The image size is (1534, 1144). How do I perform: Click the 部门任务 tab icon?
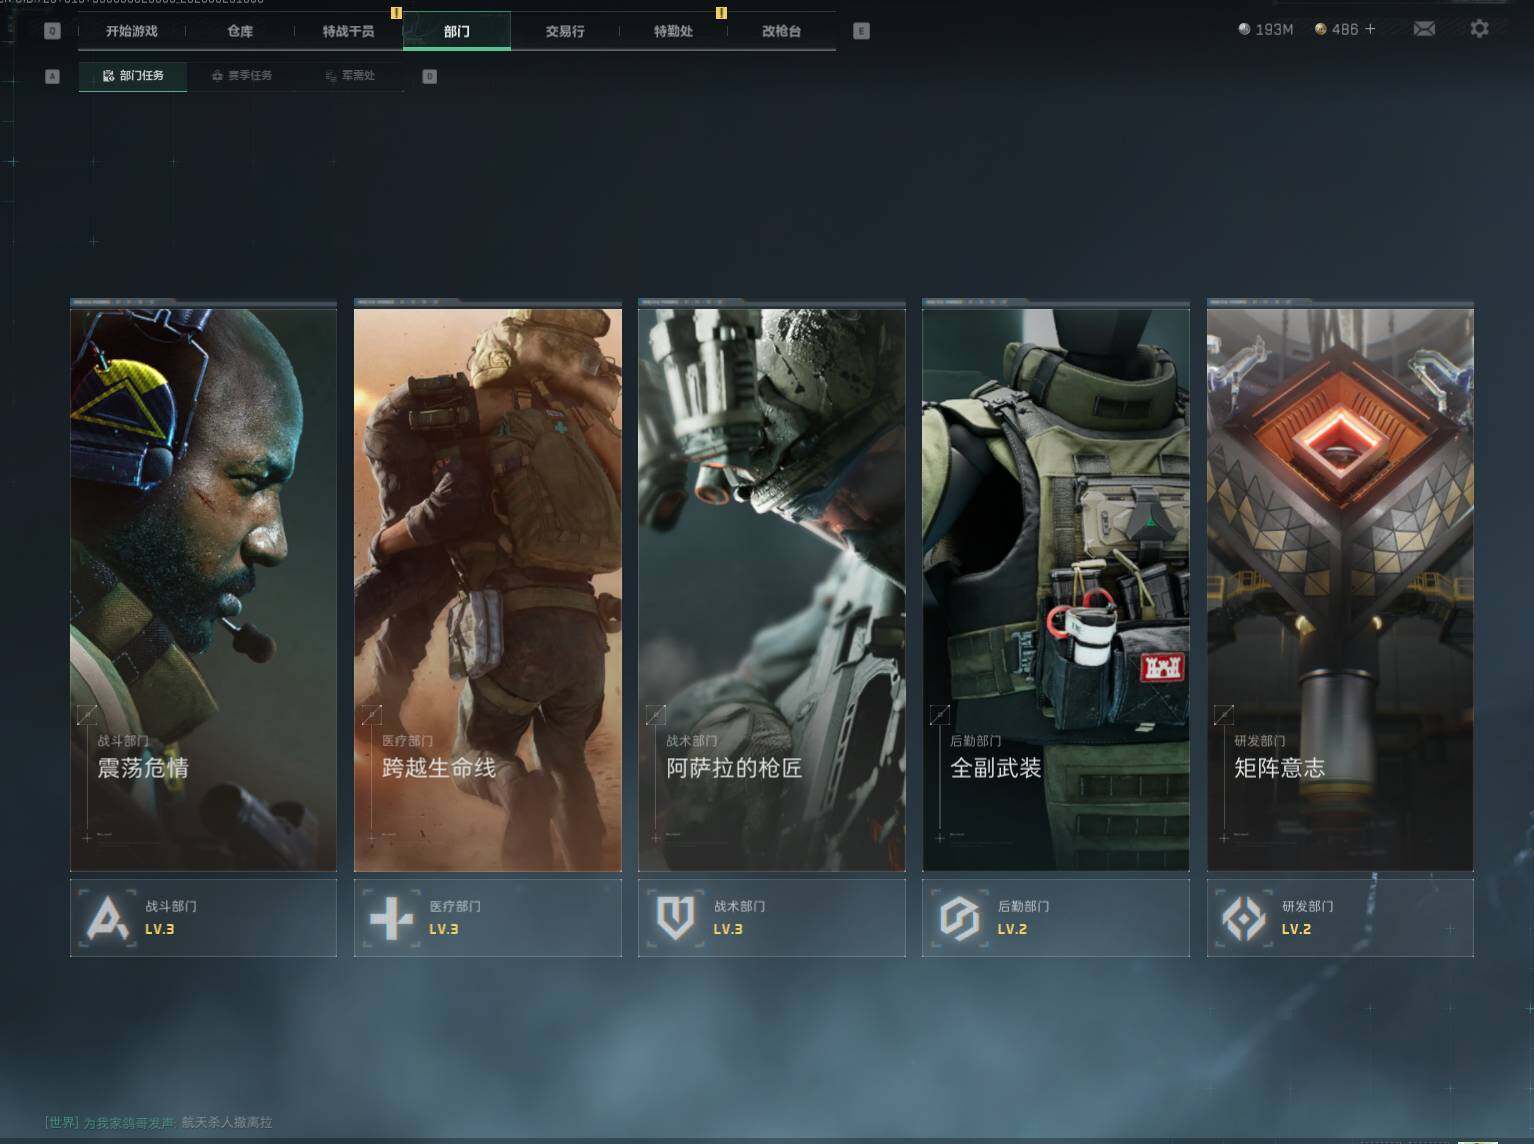coord(108,76)
